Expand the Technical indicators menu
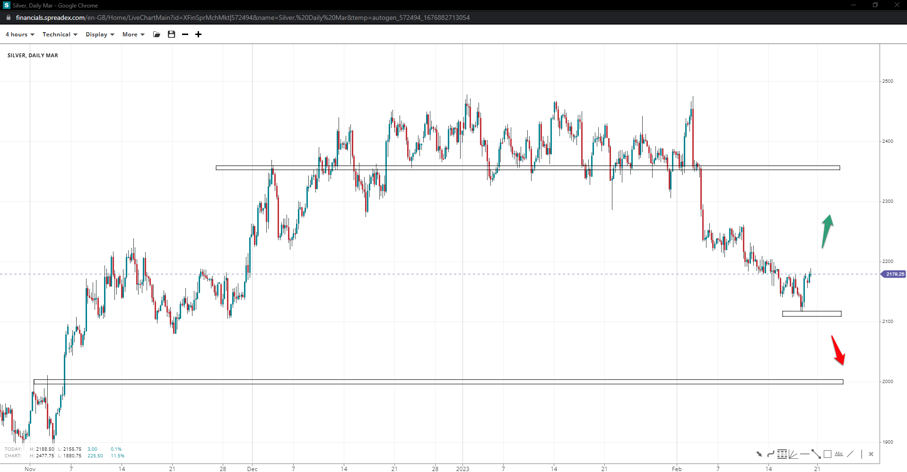907x472 pixels. click(59, 35)
